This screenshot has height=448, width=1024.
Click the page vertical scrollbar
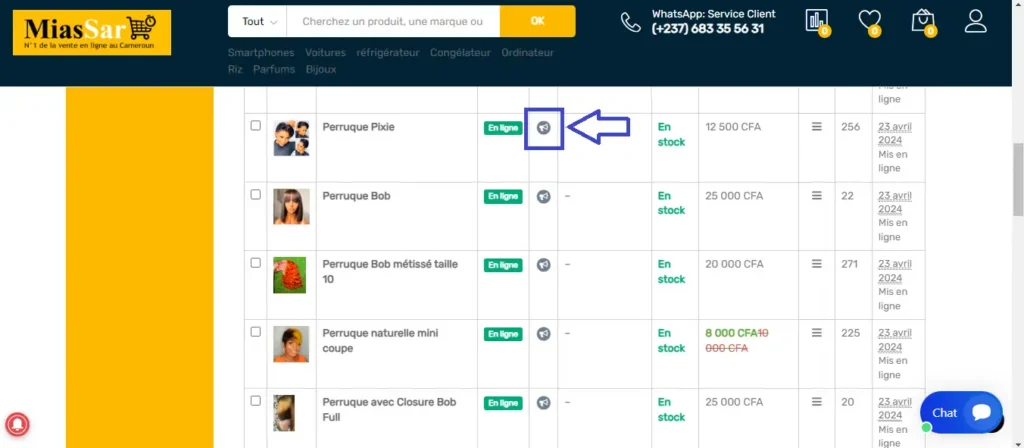[1017, 180]
